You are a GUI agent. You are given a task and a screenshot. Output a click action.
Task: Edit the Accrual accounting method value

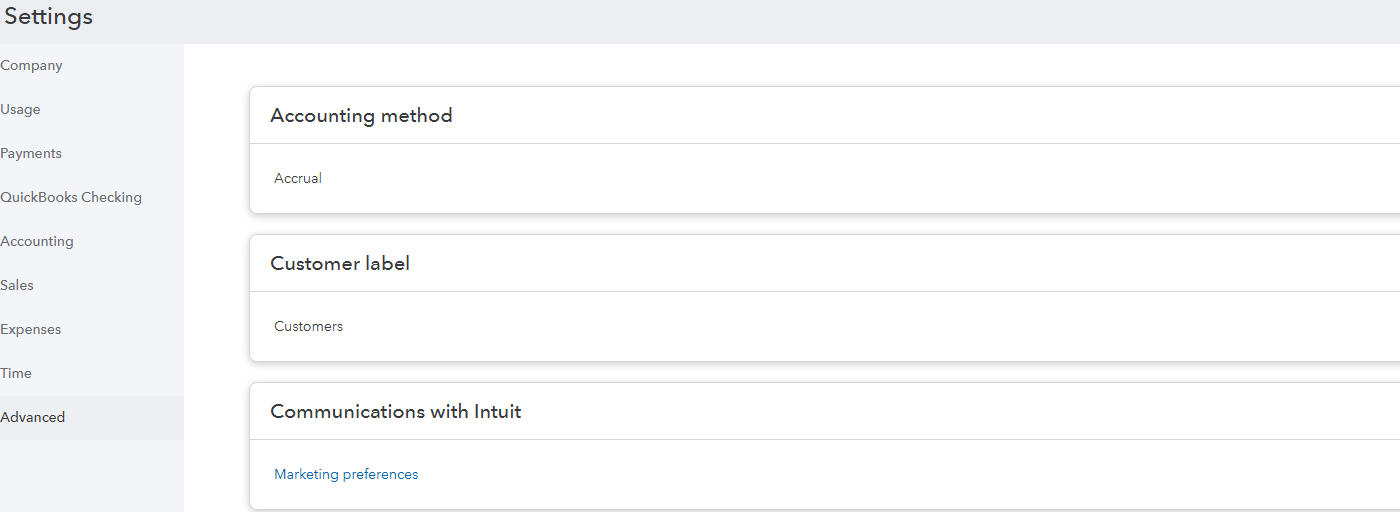298,179
